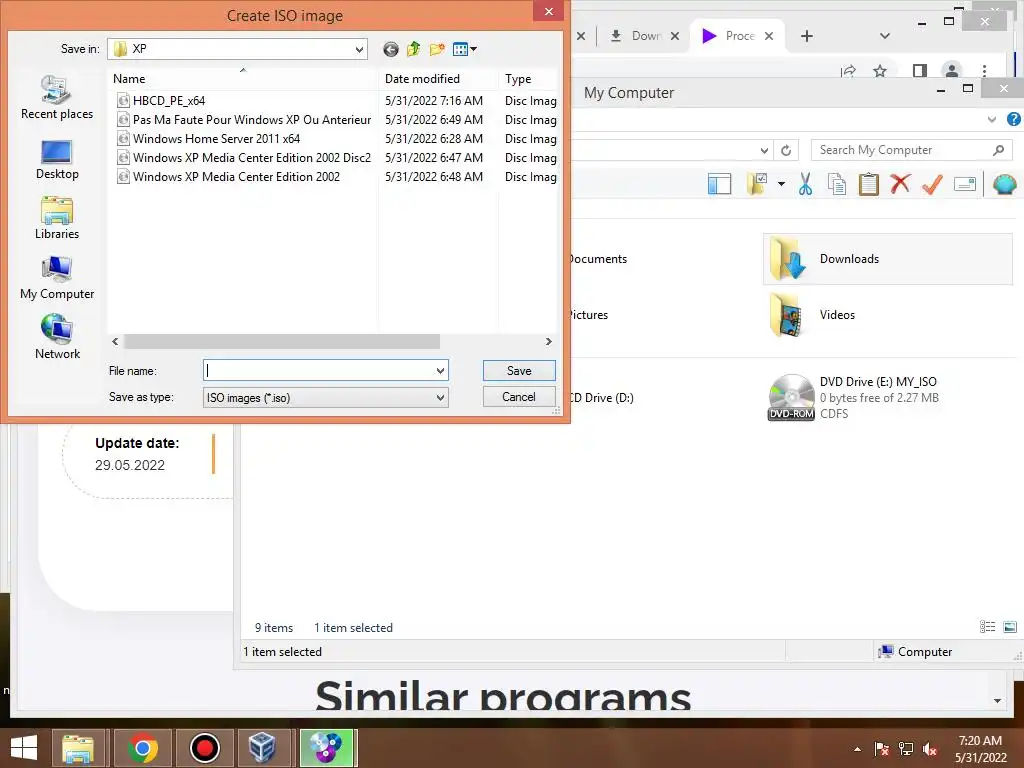The height and width of the screenshot is (768, 1024).
Task: Expand the Save in XP folder dropdown
Action: pos(359,49)
